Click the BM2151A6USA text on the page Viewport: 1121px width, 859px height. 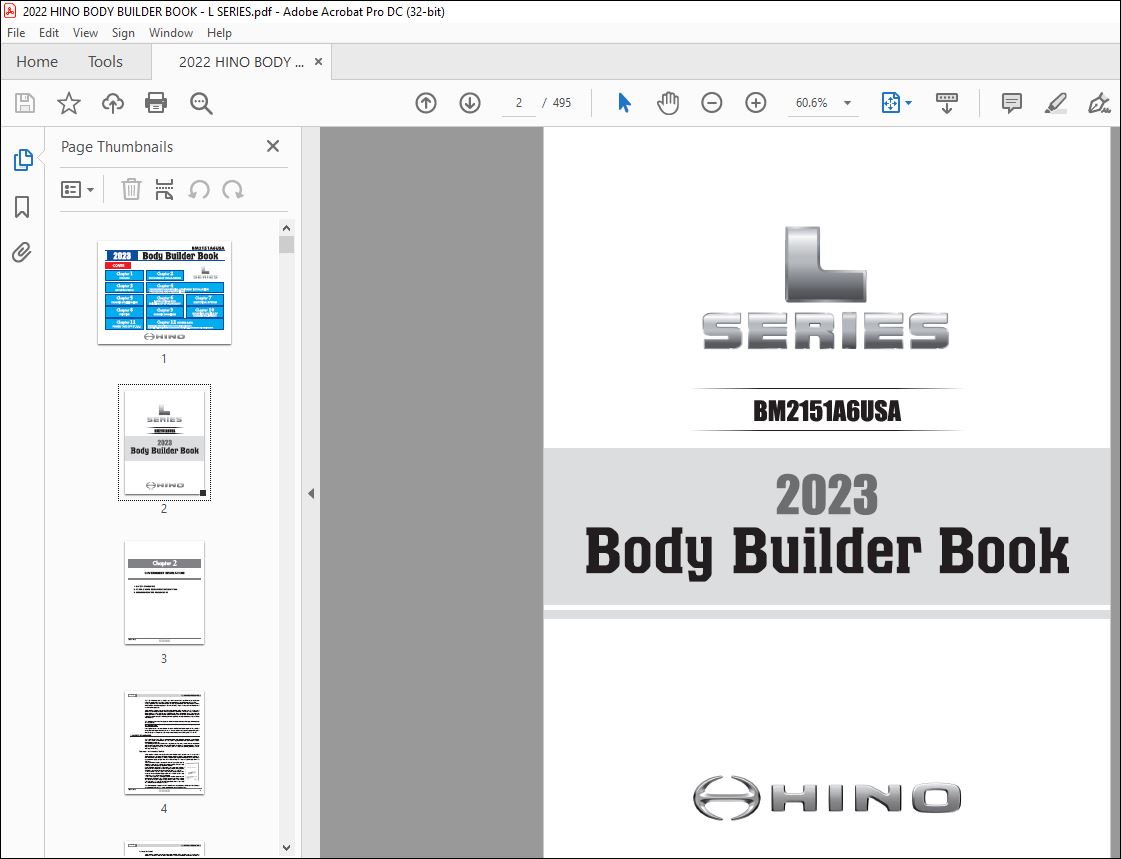click(x=827, y=411)
